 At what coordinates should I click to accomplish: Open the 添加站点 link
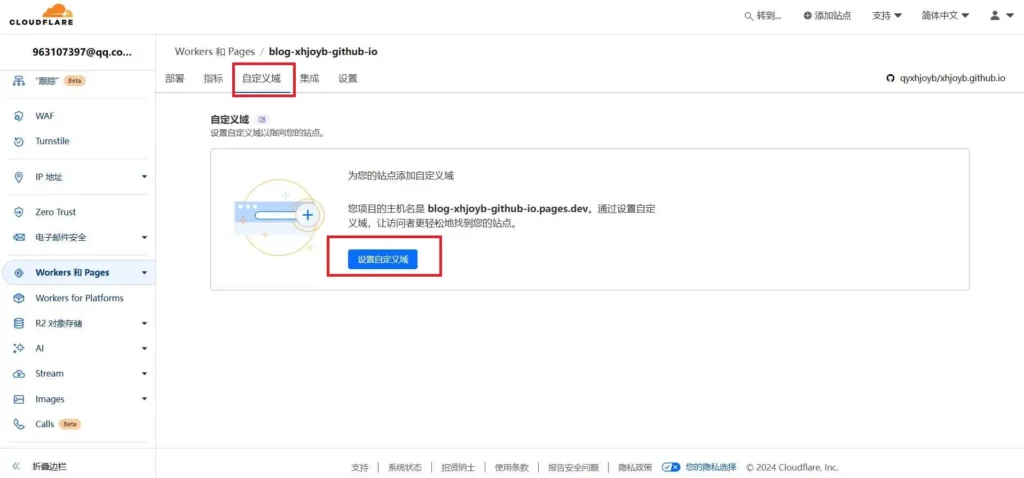click(826, 16)
